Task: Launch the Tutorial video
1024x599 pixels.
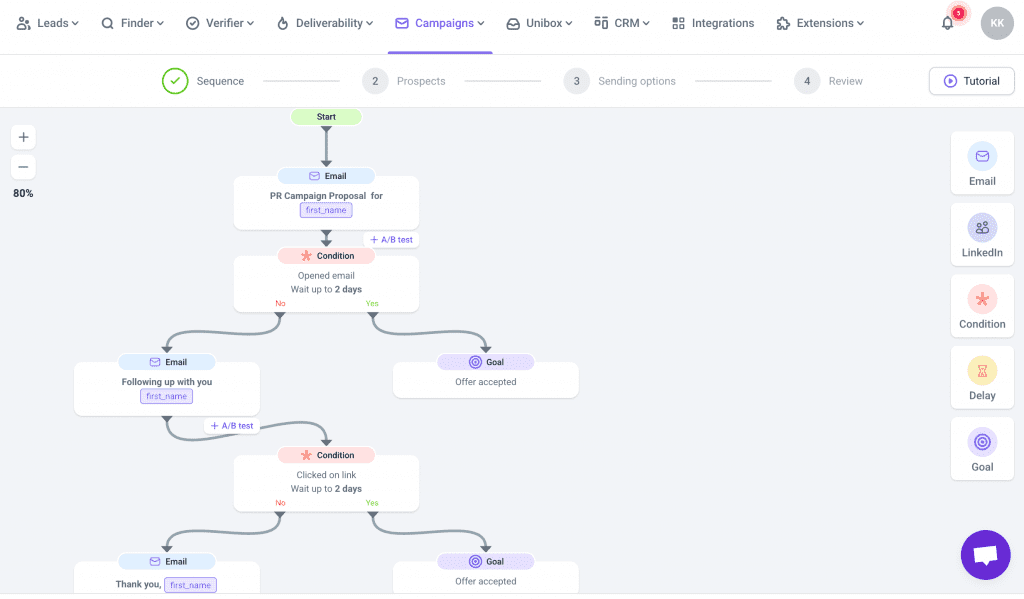Action: pyautogui.click(x=971, y=81)
